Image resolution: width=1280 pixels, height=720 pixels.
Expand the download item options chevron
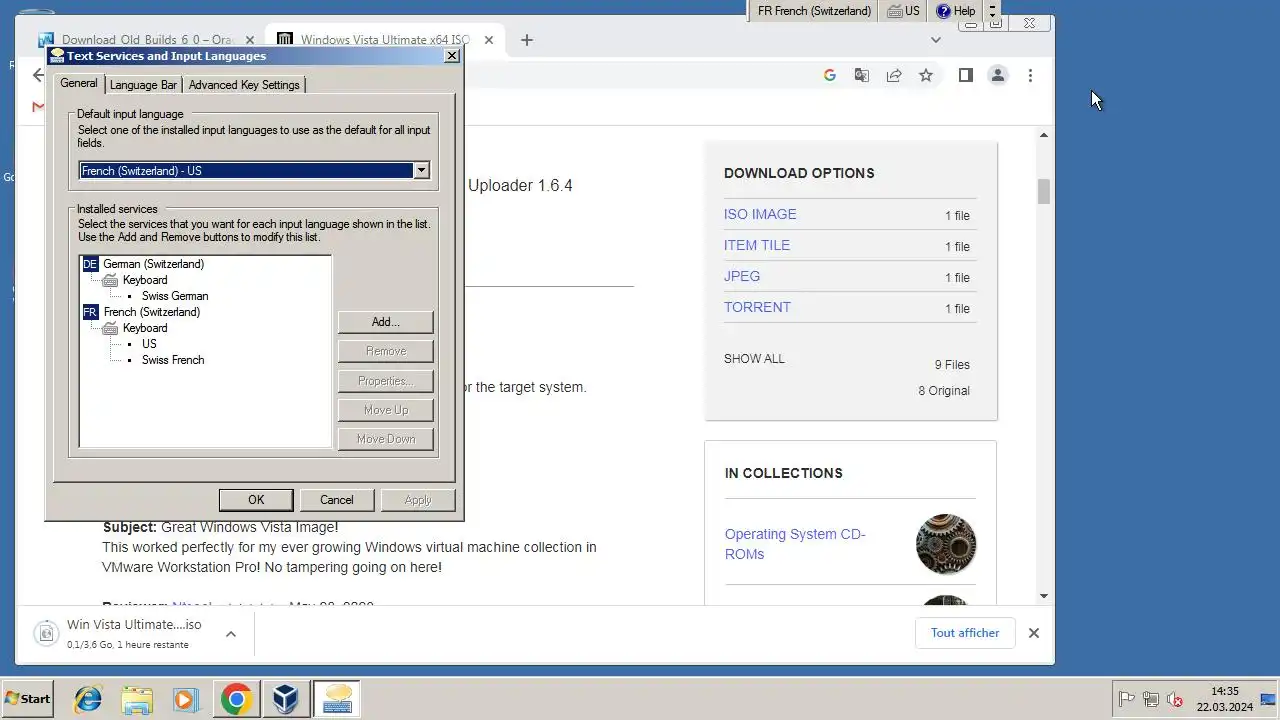click(231, 634)
